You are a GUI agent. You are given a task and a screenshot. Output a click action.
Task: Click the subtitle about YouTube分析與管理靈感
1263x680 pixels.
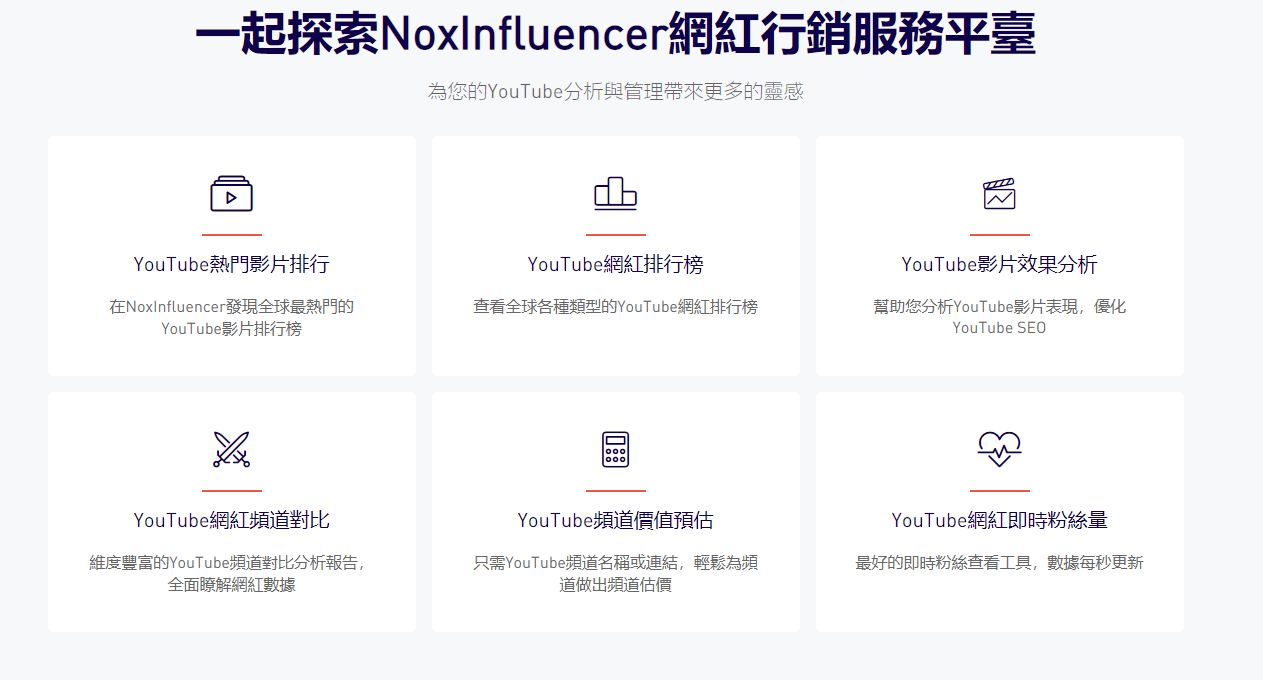coord(613,91)
